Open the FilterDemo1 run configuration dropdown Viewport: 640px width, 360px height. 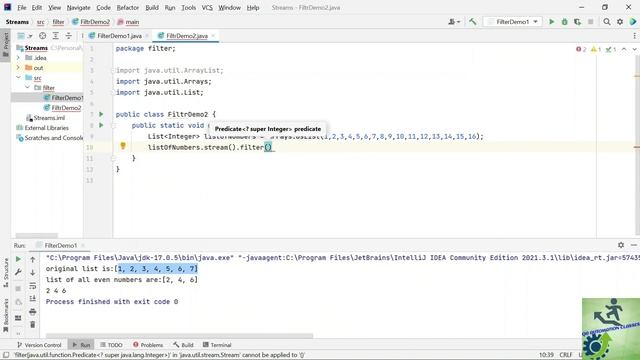[x=513, y=22]
